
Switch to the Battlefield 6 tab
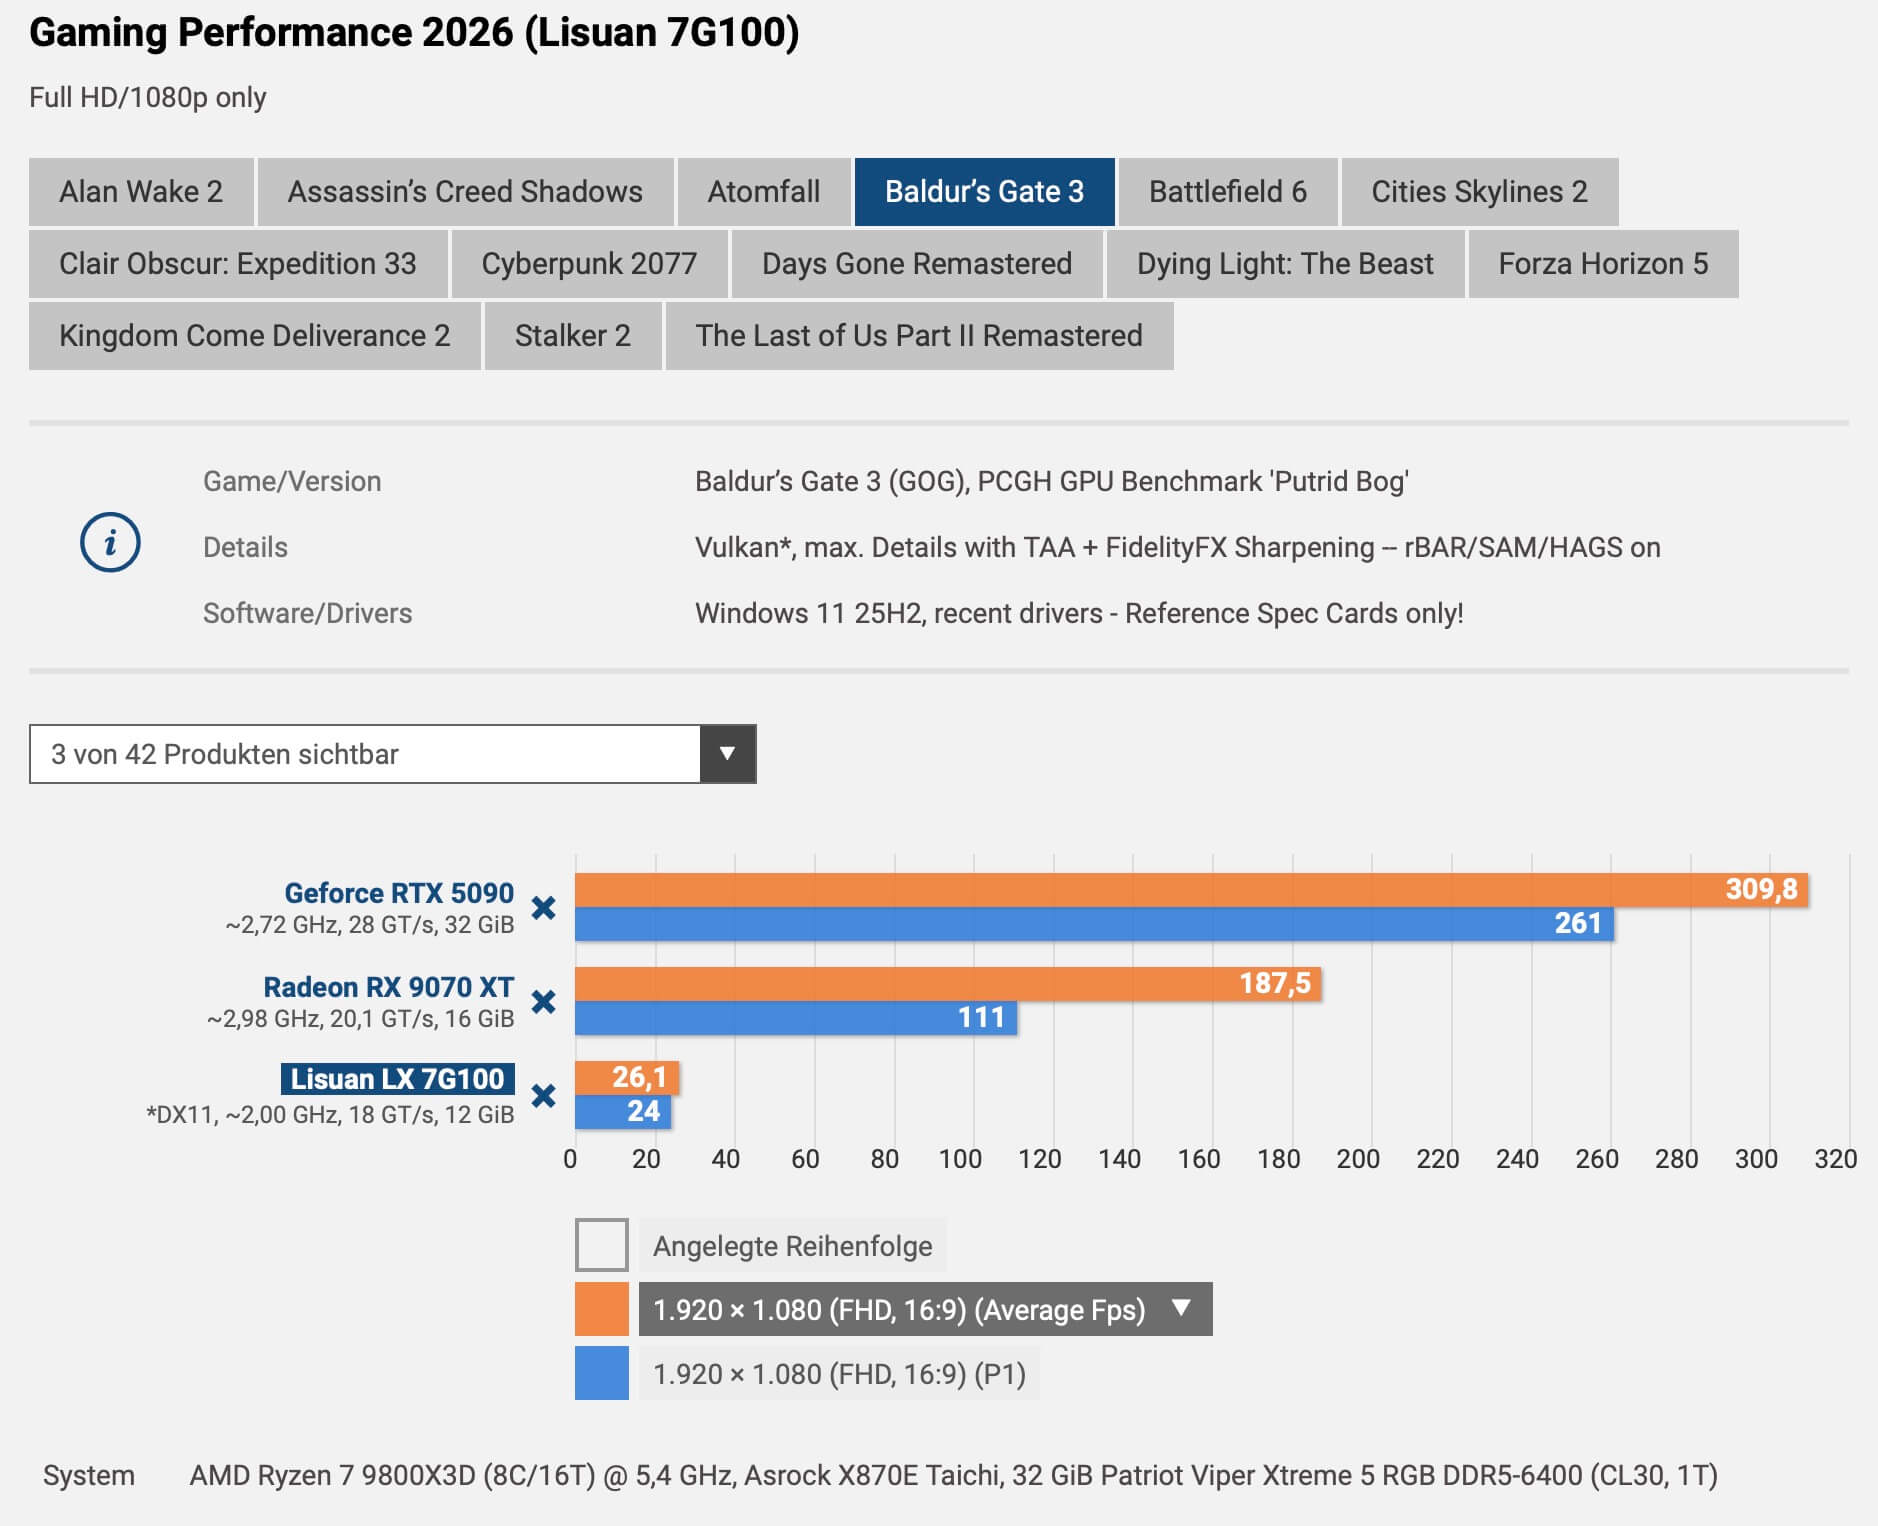pos(1228,192)
